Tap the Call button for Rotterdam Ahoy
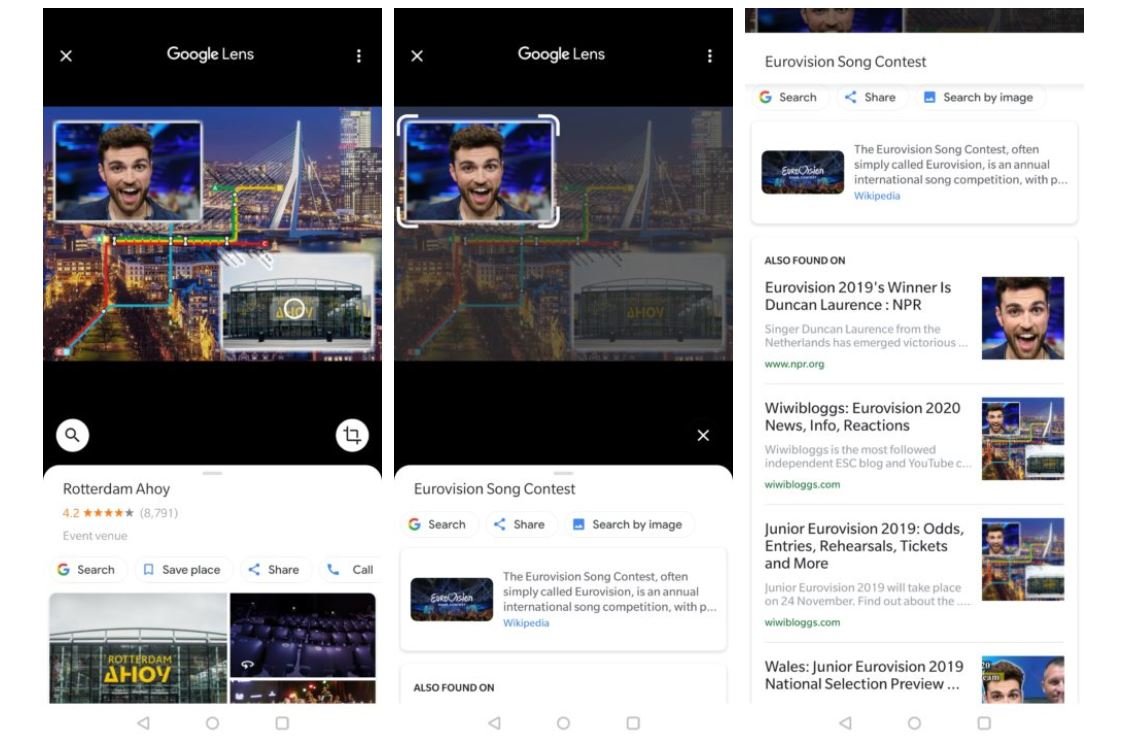 tap(351, 570)
